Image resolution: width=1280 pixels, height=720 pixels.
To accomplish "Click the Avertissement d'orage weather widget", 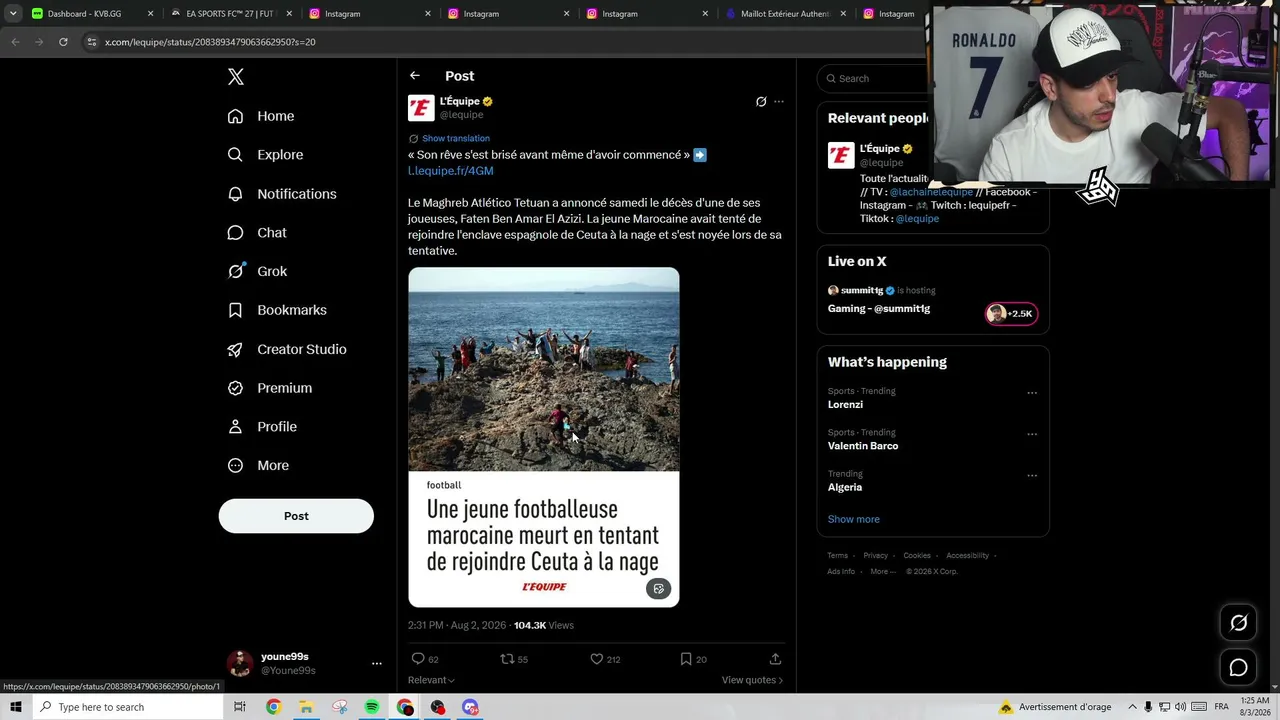I will [1055, 707].
